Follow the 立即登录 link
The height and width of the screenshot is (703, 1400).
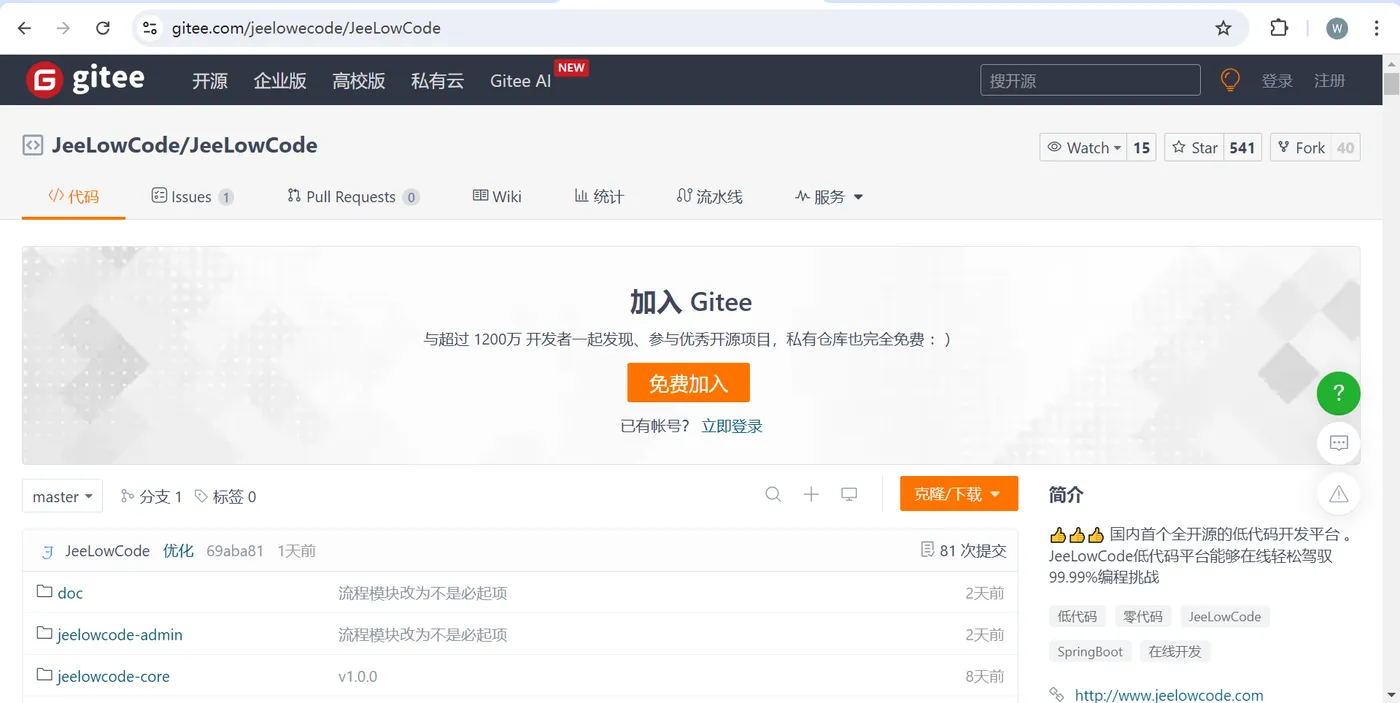click(x=732, y=426)
